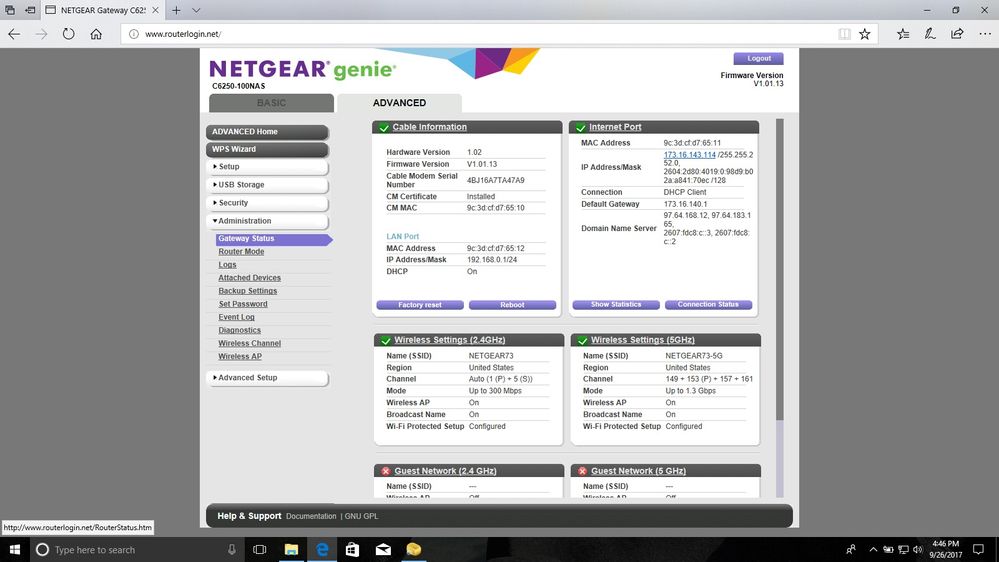Click the browser home icon
This screenshot has width=999, height=562.
pos(96,33)
